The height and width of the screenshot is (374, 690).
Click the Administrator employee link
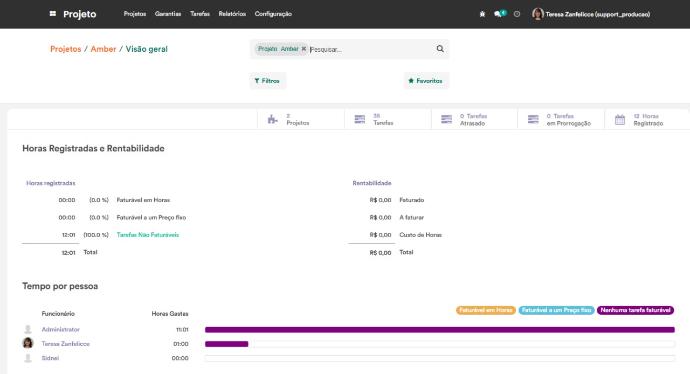tap(61, 329)
